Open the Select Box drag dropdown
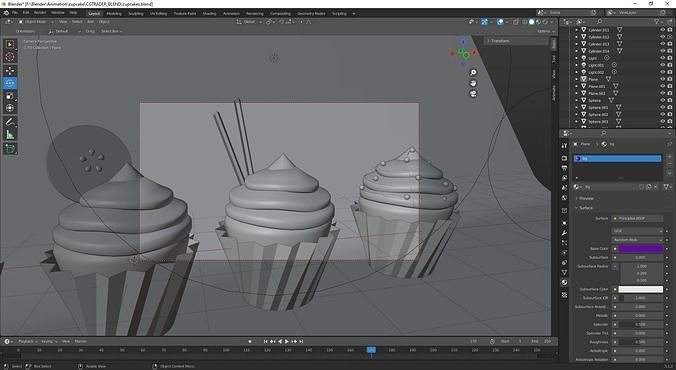Viewport: 676px width, 370px height. tap(112, 31)
